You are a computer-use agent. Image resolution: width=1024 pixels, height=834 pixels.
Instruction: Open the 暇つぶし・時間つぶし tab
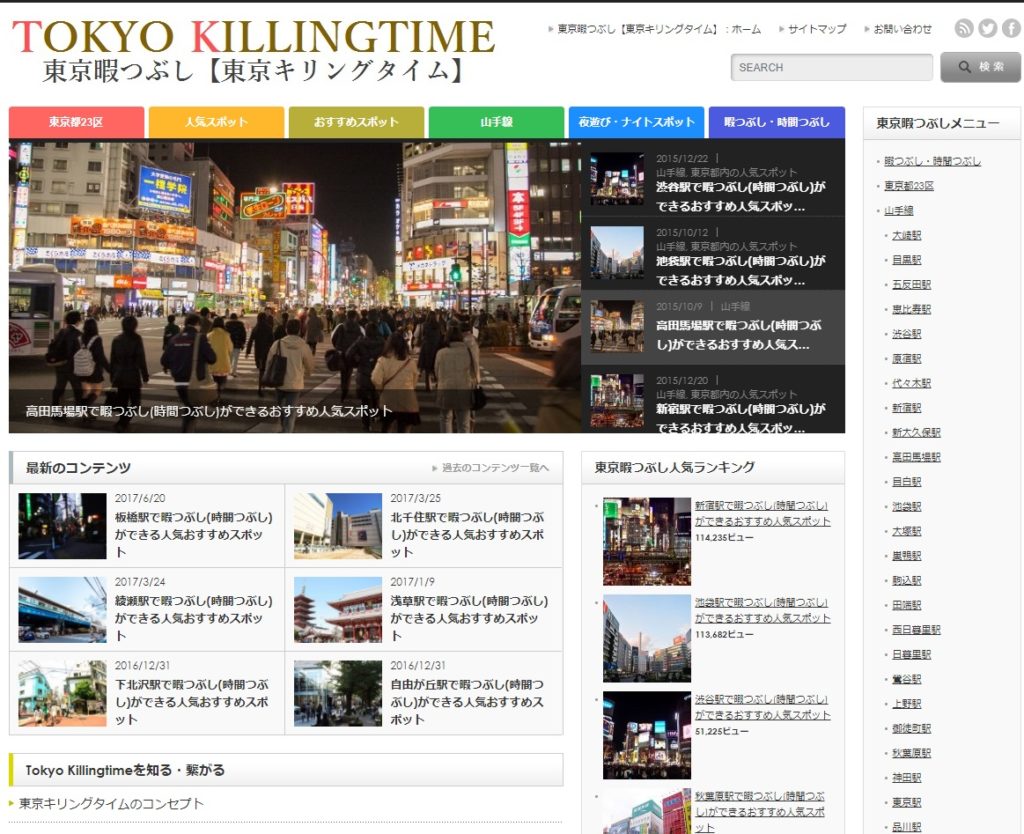click(x=775, y=120)
